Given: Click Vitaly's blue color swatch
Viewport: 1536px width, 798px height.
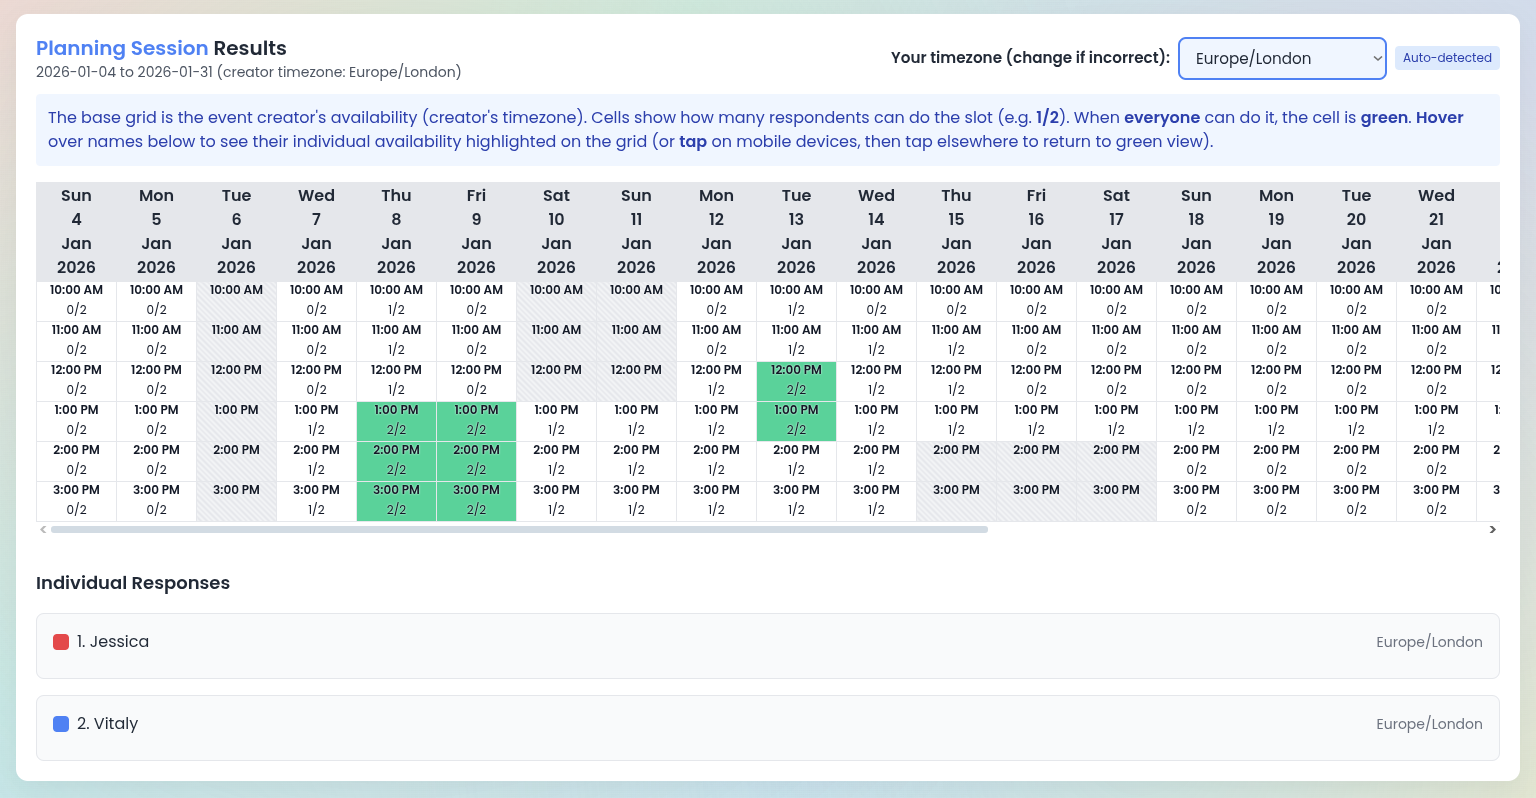Looking at the screenshot, I should pyautogui.click(x=61, y=724).
